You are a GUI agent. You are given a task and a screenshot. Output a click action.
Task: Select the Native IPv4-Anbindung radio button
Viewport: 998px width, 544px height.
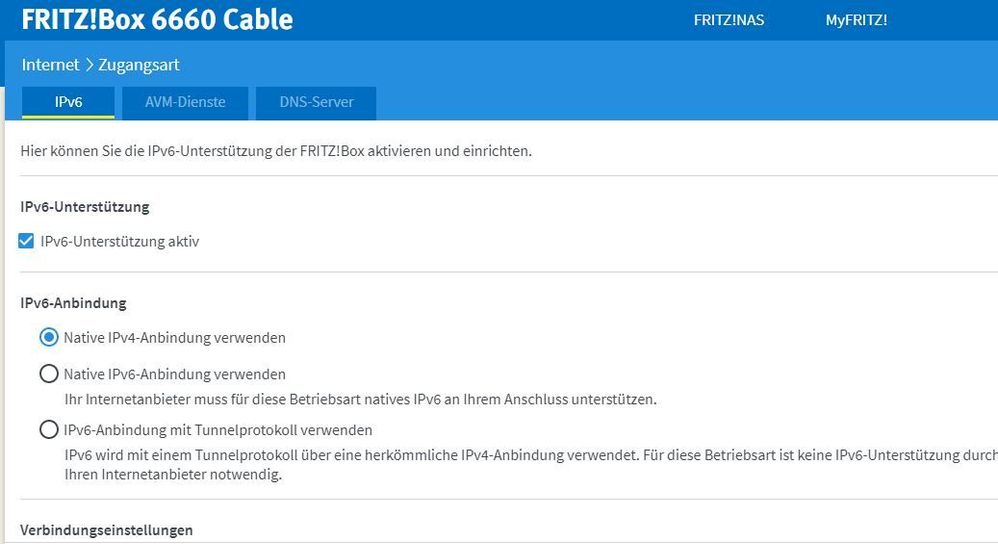[48, 338]
